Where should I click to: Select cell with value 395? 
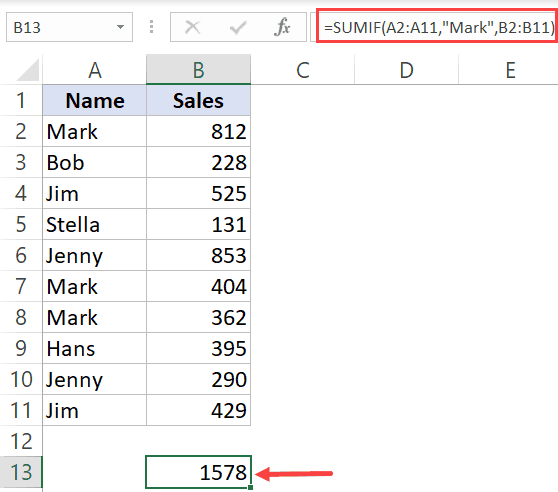[198, 348]
